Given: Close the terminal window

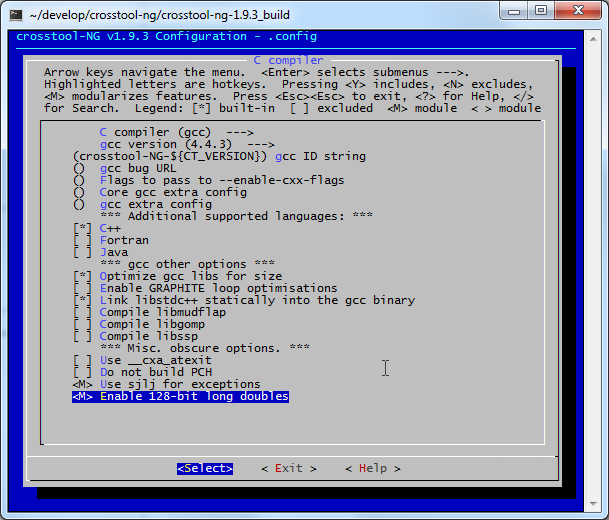Looking at the screenshot, I should tap(579, 11).
